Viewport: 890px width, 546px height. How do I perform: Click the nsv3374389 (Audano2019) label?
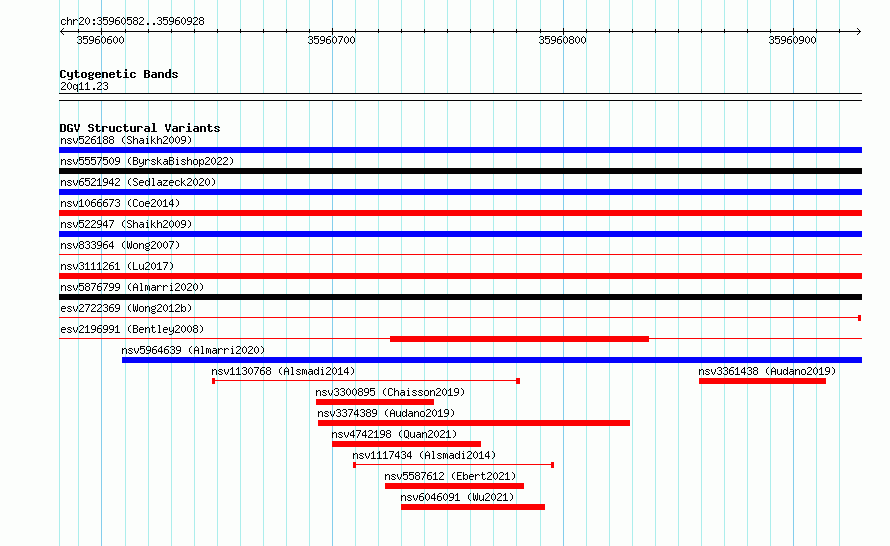click(386, 413)
